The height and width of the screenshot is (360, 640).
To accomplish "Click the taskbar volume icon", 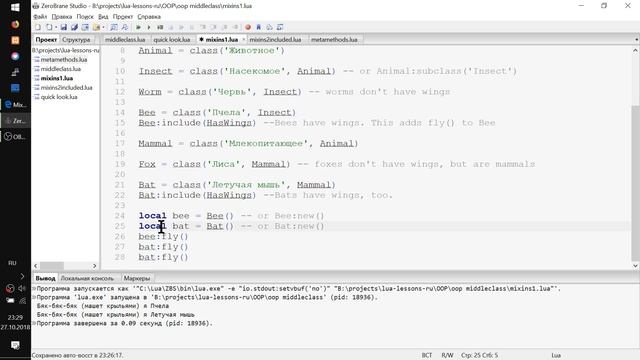I will pos(22,288).
